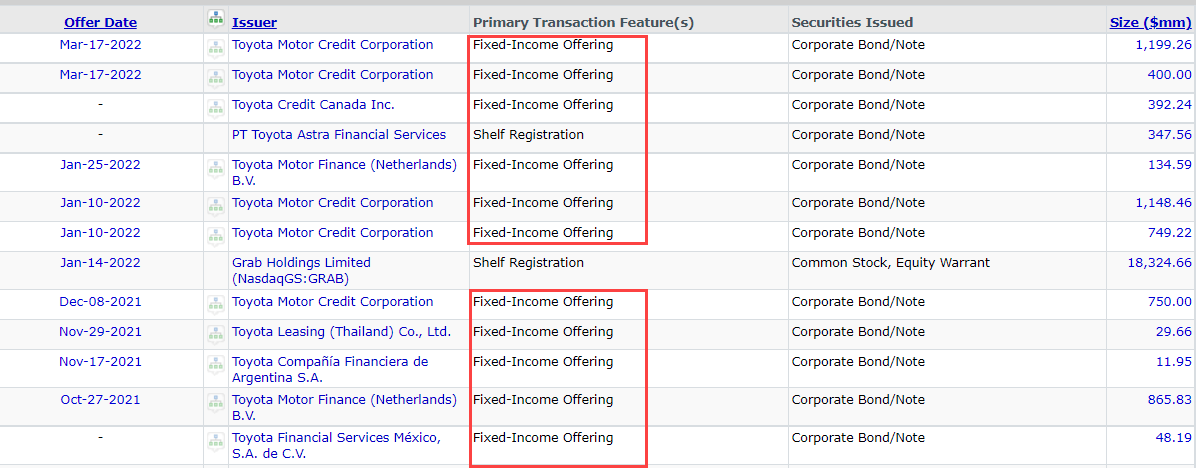This screenshot has height=468, width=1200.
Task: Click the Jan-14-2022 offer date link
Action: click(100, 262)
